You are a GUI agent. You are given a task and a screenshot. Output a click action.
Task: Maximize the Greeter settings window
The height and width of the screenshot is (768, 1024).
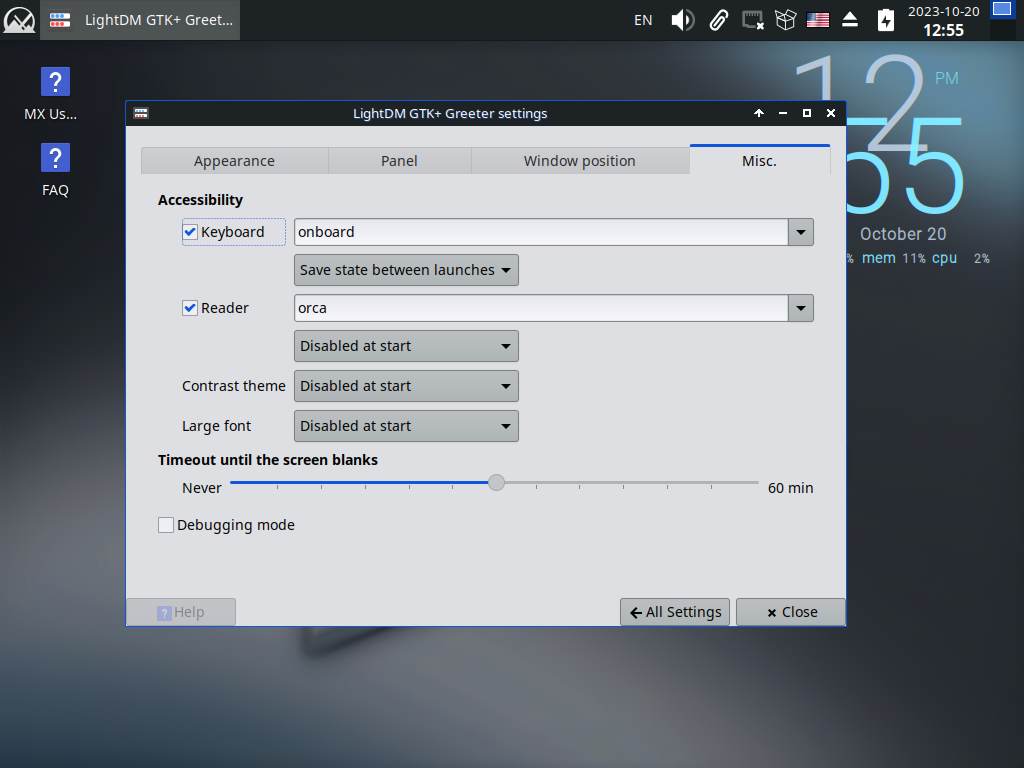pyautogui.click(x=807, y=113)
